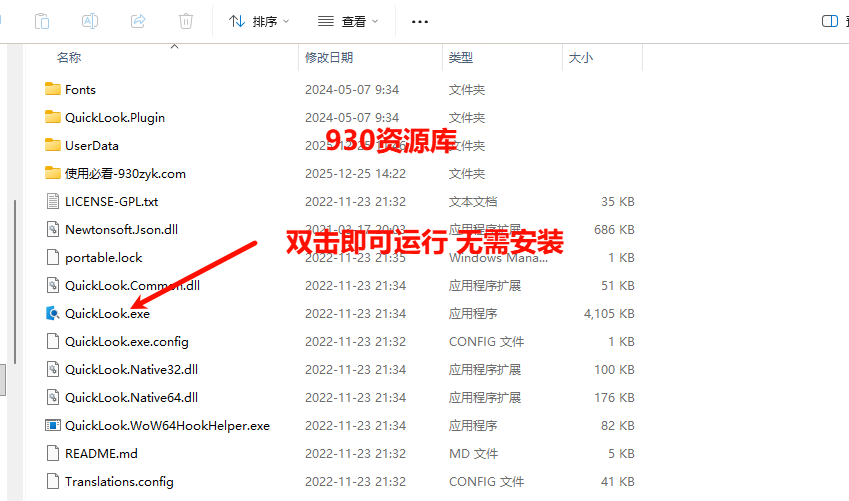Click the Delete trash can icon

[186, 22]
